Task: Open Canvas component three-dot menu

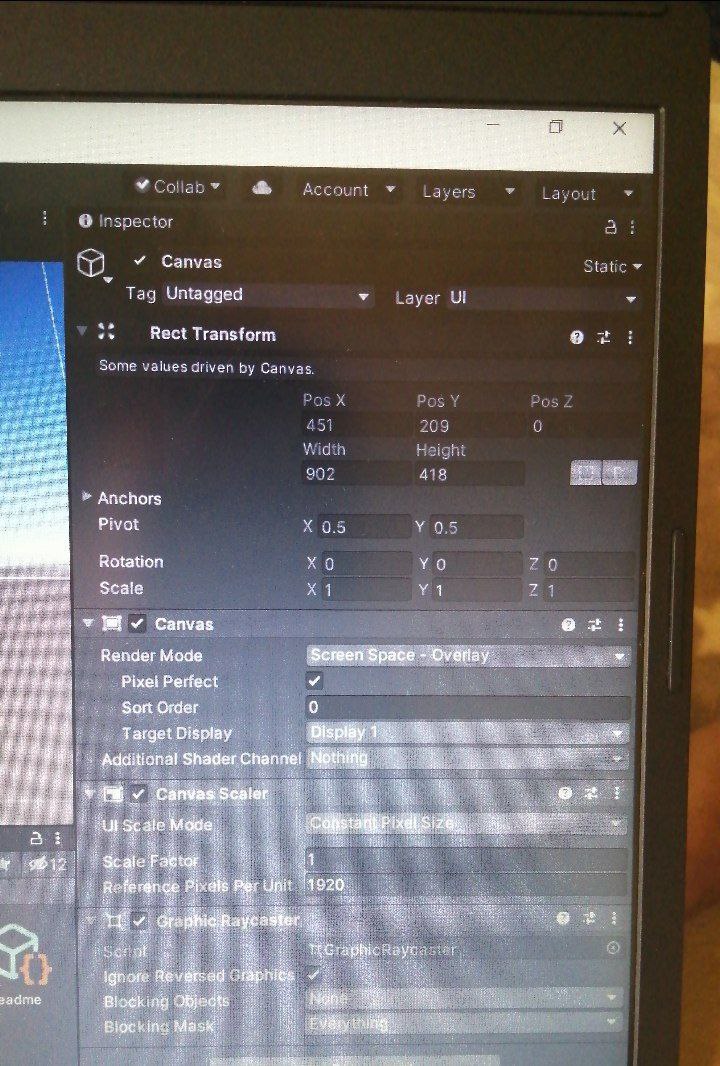Action: pyautogui.click(x=621, y=625)
